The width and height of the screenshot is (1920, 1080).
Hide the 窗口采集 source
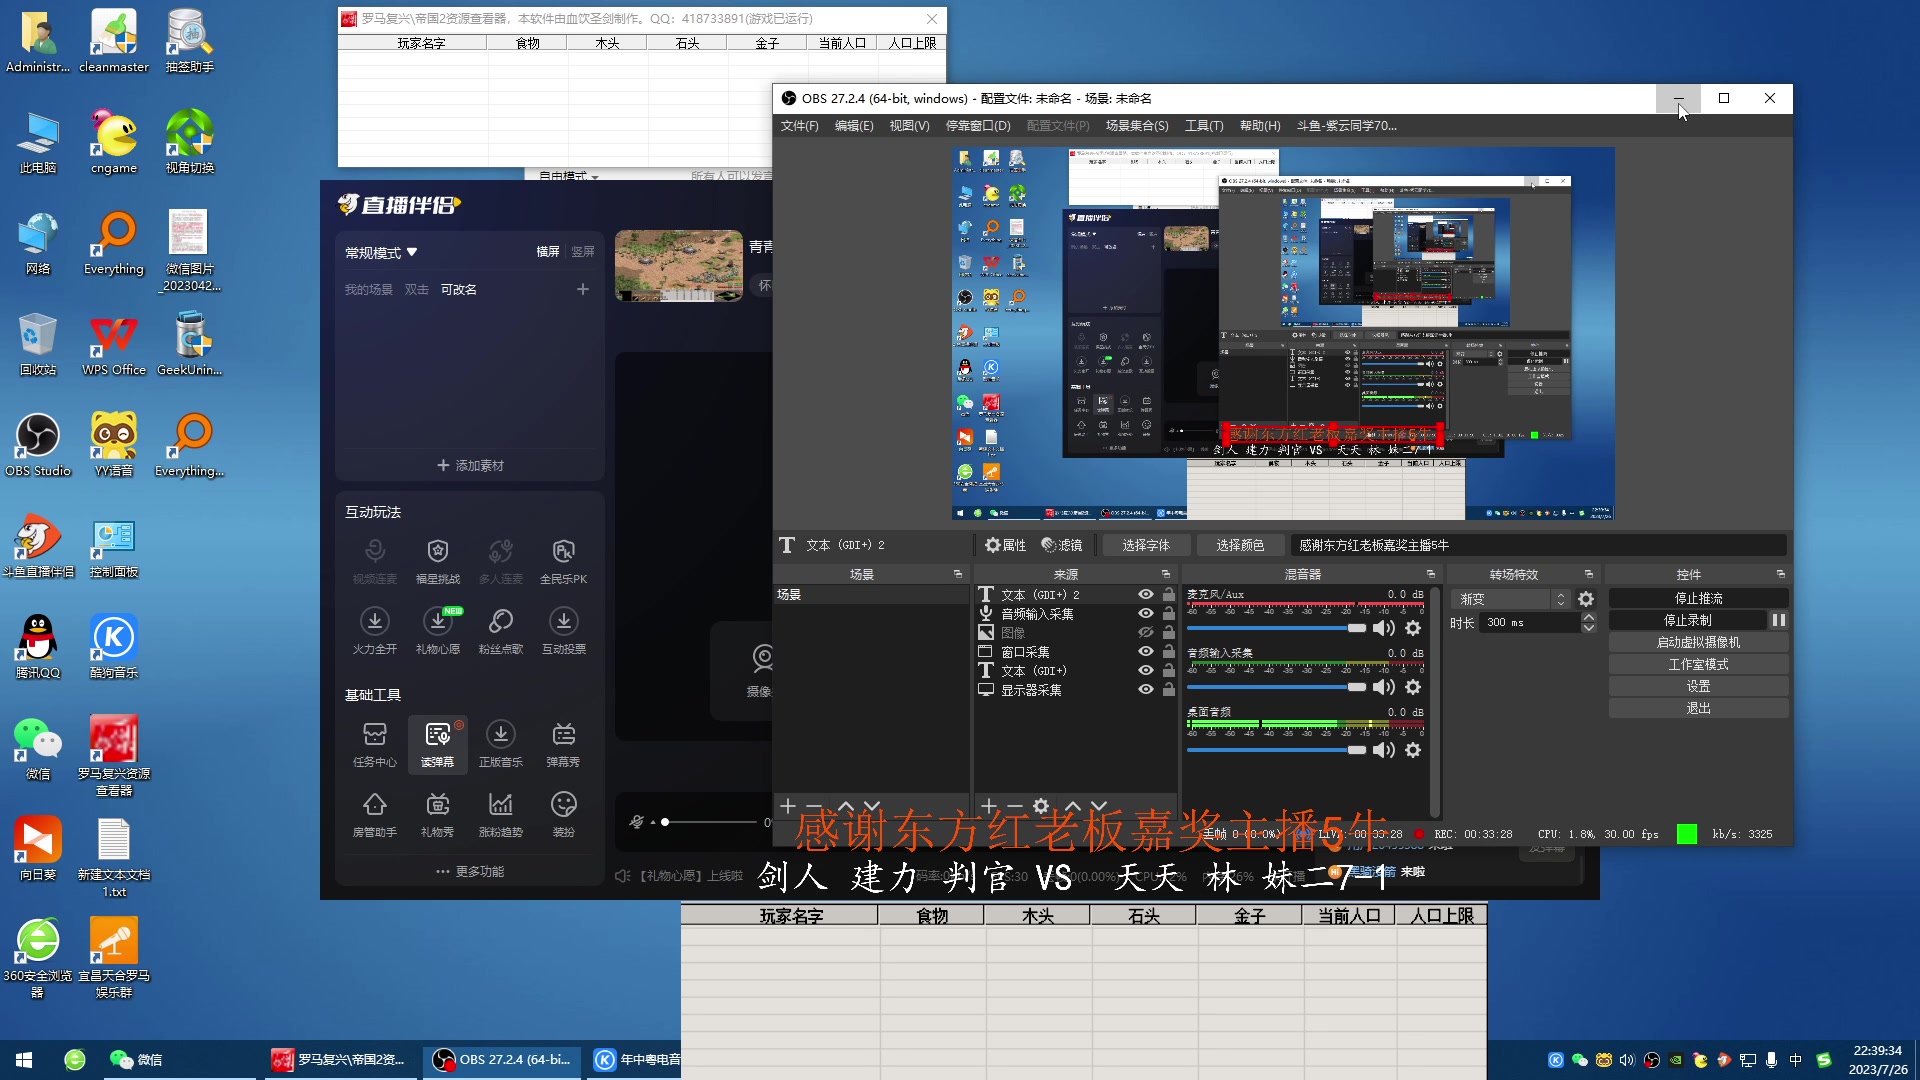coord(1146,652)
